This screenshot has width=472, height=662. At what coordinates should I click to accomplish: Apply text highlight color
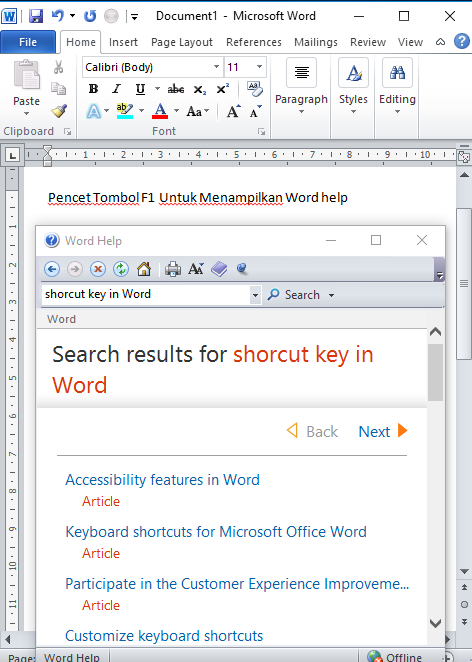point(125,111)
